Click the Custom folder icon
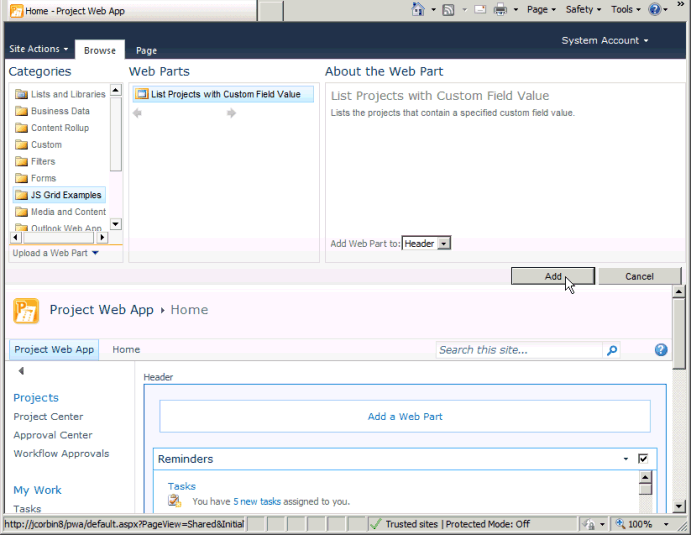 tap(21, 144)
